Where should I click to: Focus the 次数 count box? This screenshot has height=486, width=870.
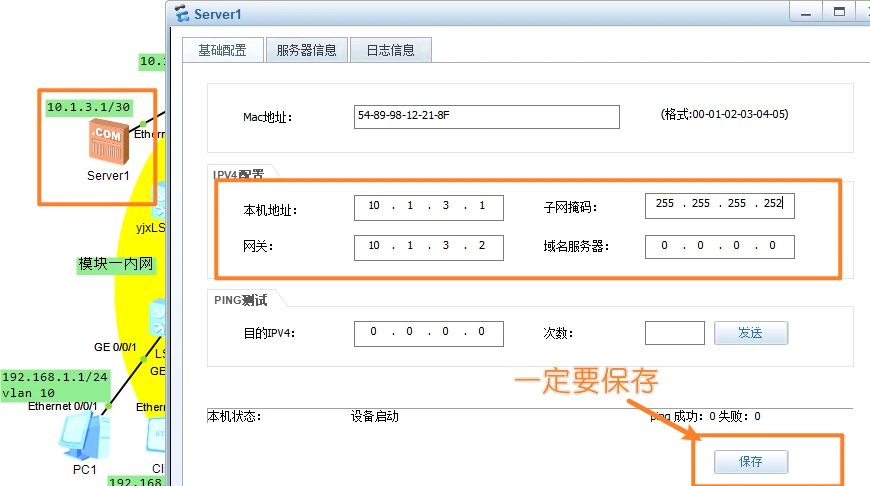coord(675,333)
